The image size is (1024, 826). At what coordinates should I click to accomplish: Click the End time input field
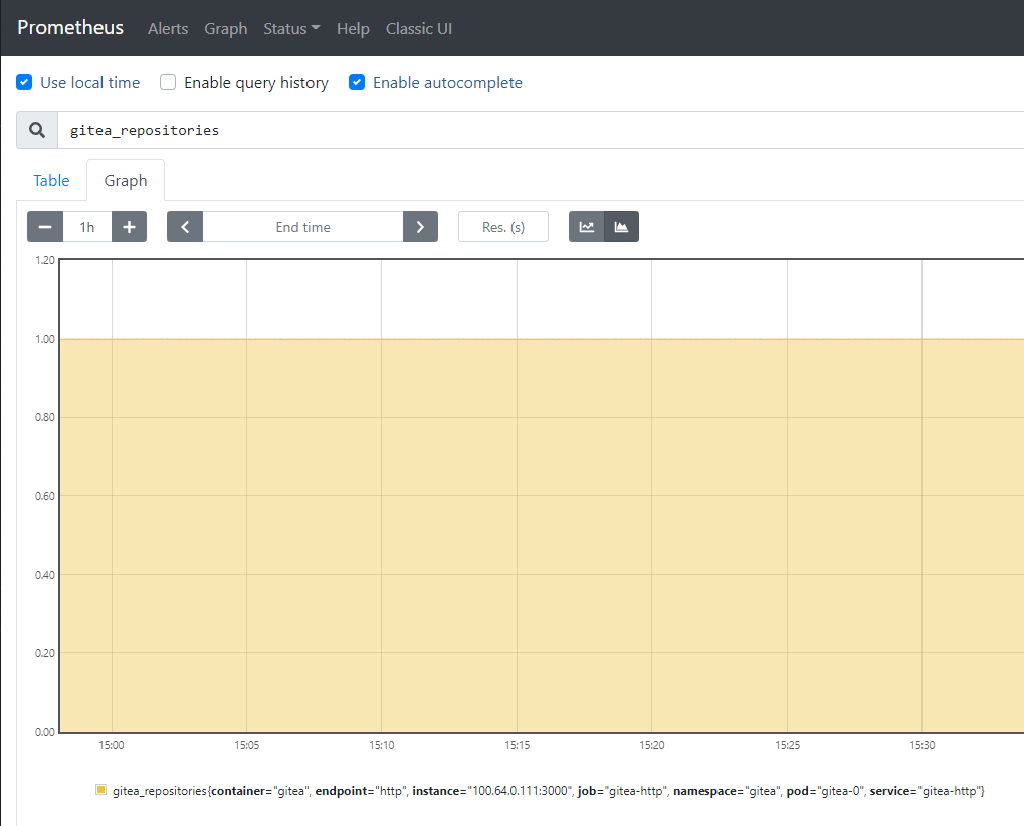pos(303,227)
